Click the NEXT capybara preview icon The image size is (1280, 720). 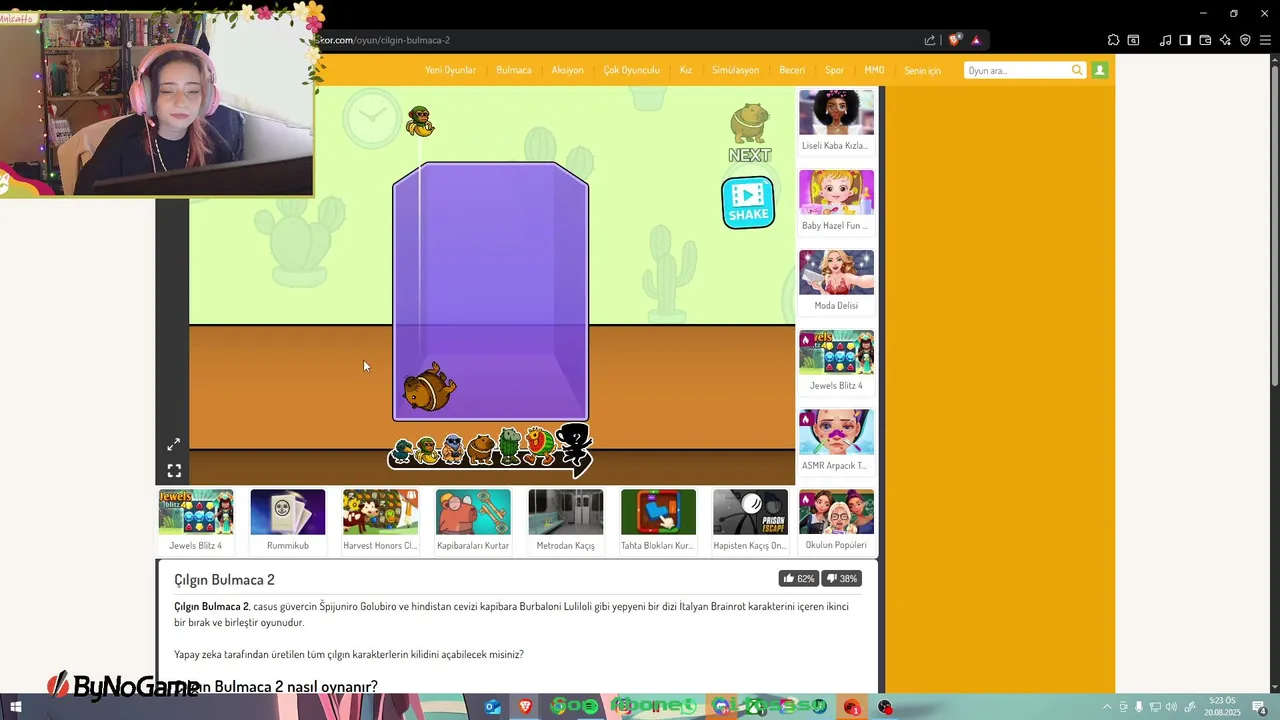[749, 123]
